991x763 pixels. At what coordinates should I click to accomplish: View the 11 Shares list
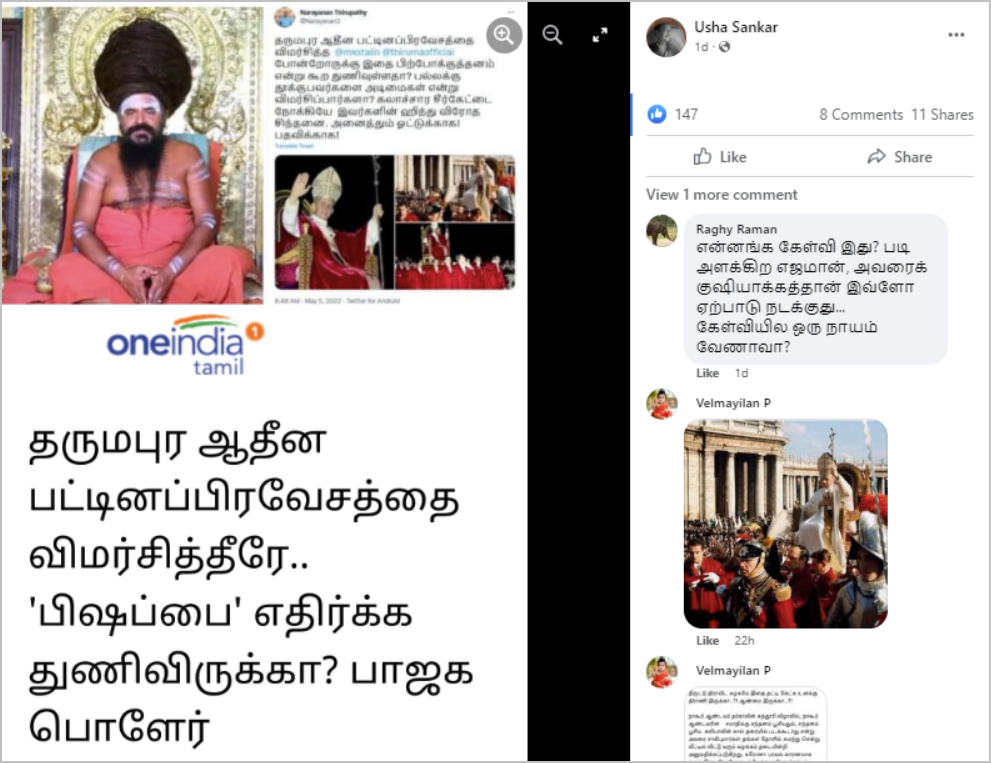(942, 114)
